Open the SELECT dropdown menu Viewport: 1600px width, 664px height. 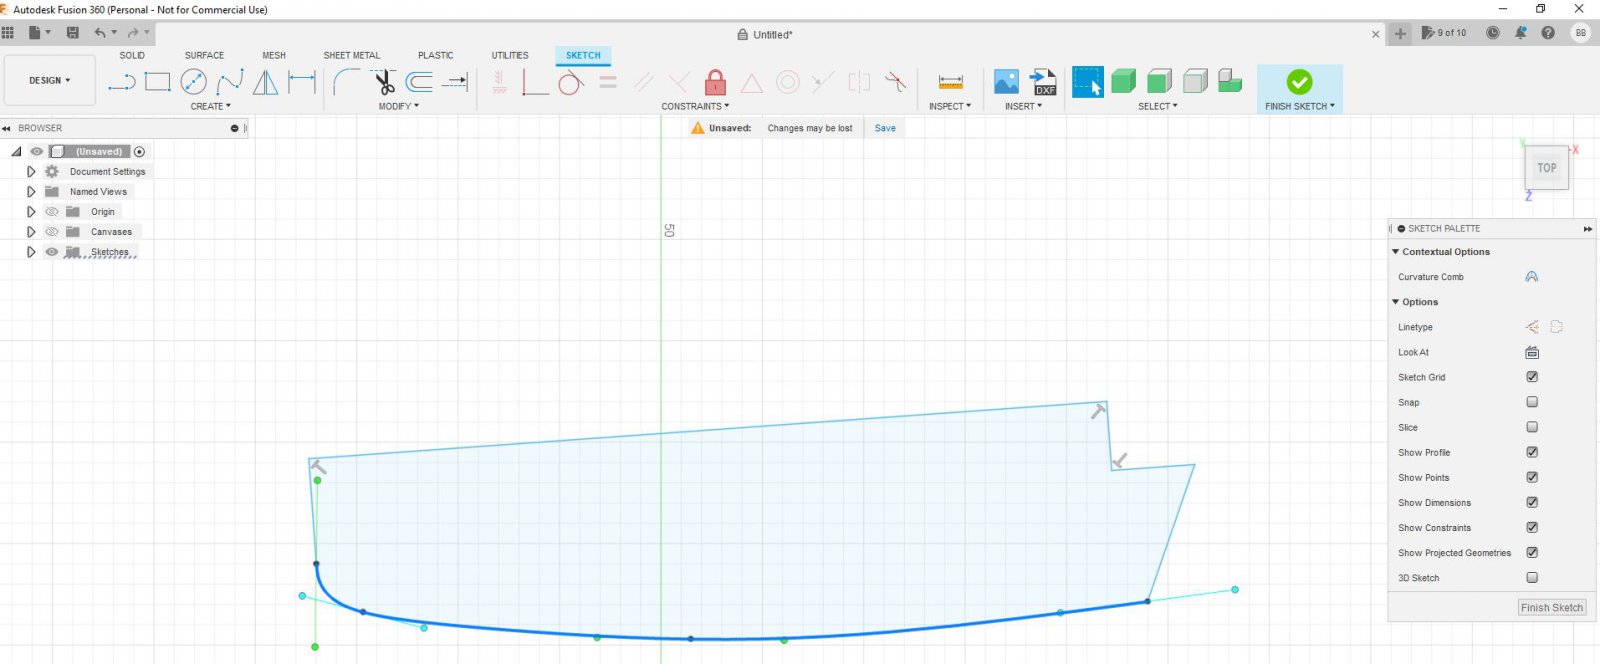[1158, 106]
